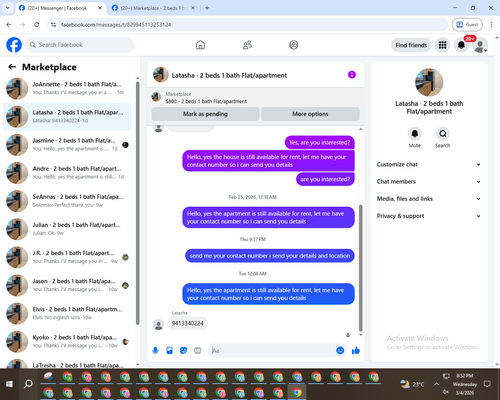
Task: Expand Customize chat section
Action: pyautogui.click(x=429, y=164)
